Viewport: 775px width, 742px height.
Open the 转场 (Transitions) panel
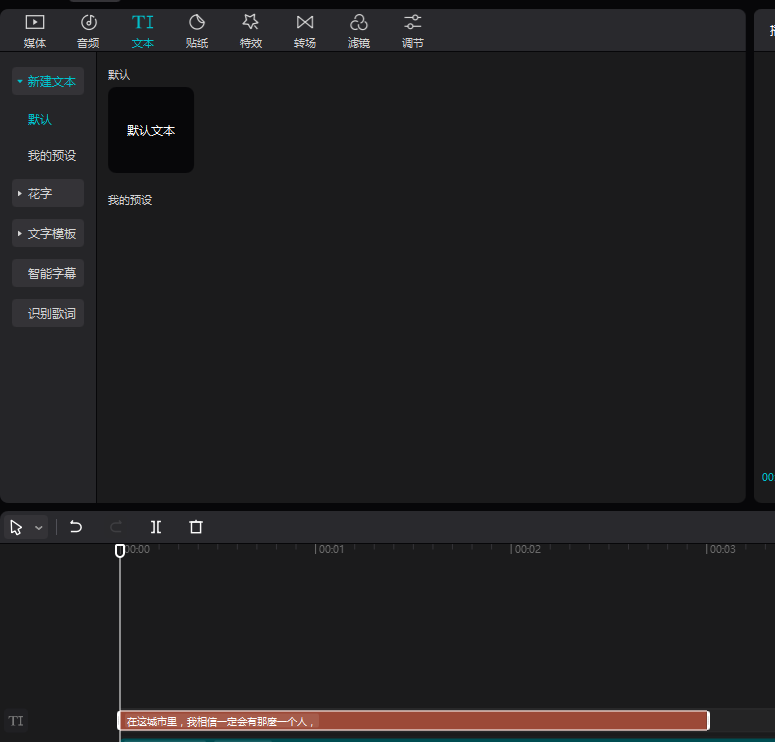(x=305, y=30)
